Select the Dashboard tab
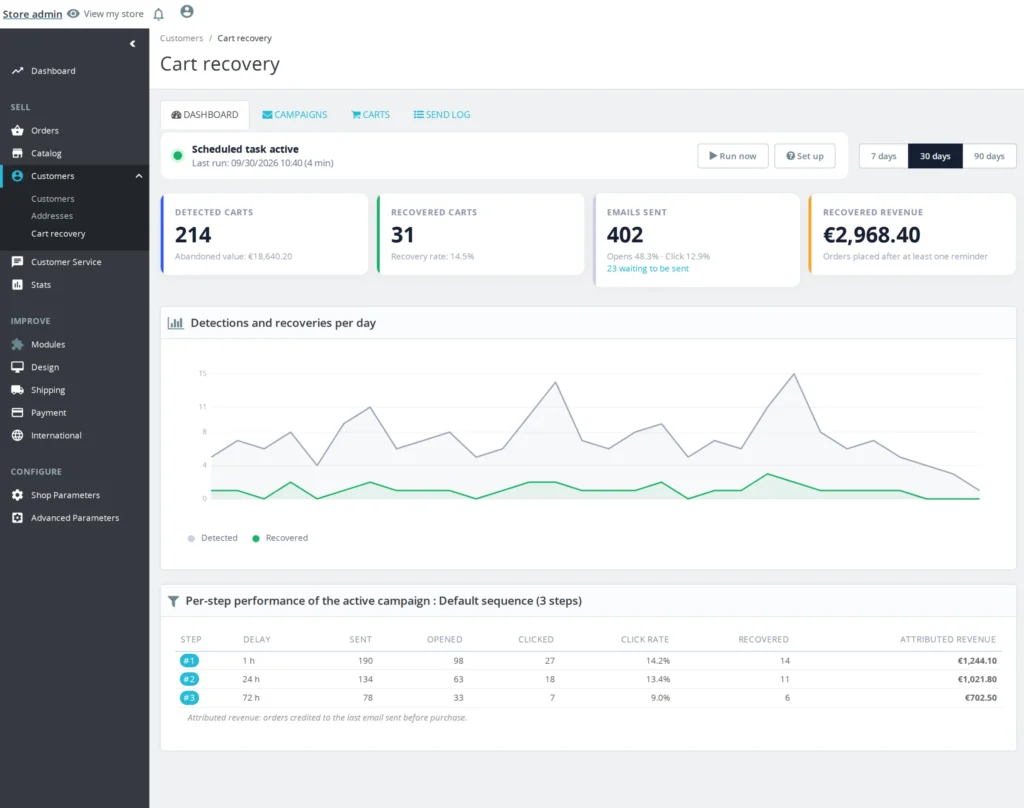This screenshot has width=1024, height=808. click(205, 115)
